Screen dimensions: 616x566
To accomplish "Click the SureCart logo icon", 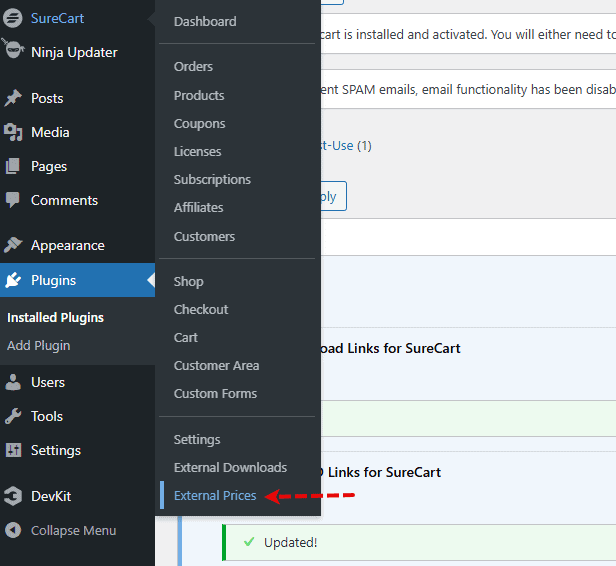I will pos(13,18).
